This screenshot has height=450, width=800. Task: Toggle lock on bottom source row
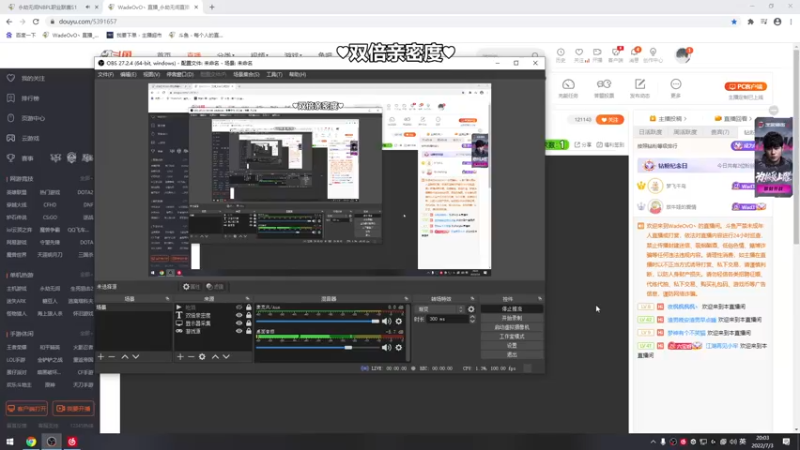pyautogui.click(x=248, y=331)
